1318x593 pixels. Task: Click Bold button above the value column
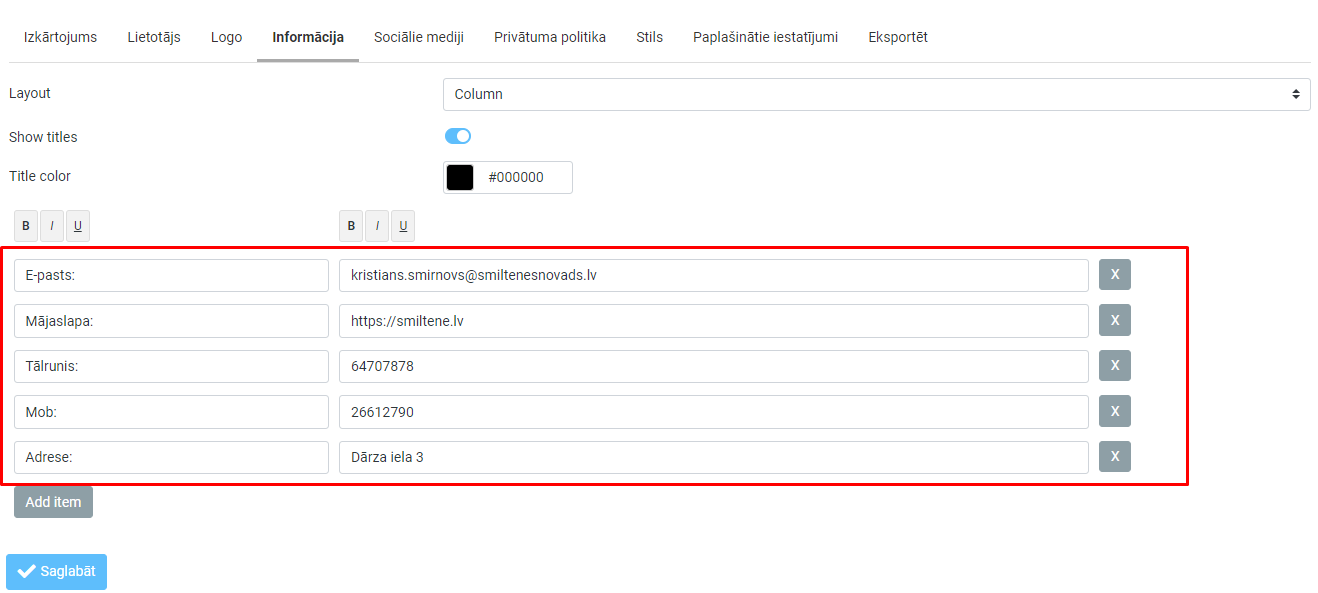351,226
